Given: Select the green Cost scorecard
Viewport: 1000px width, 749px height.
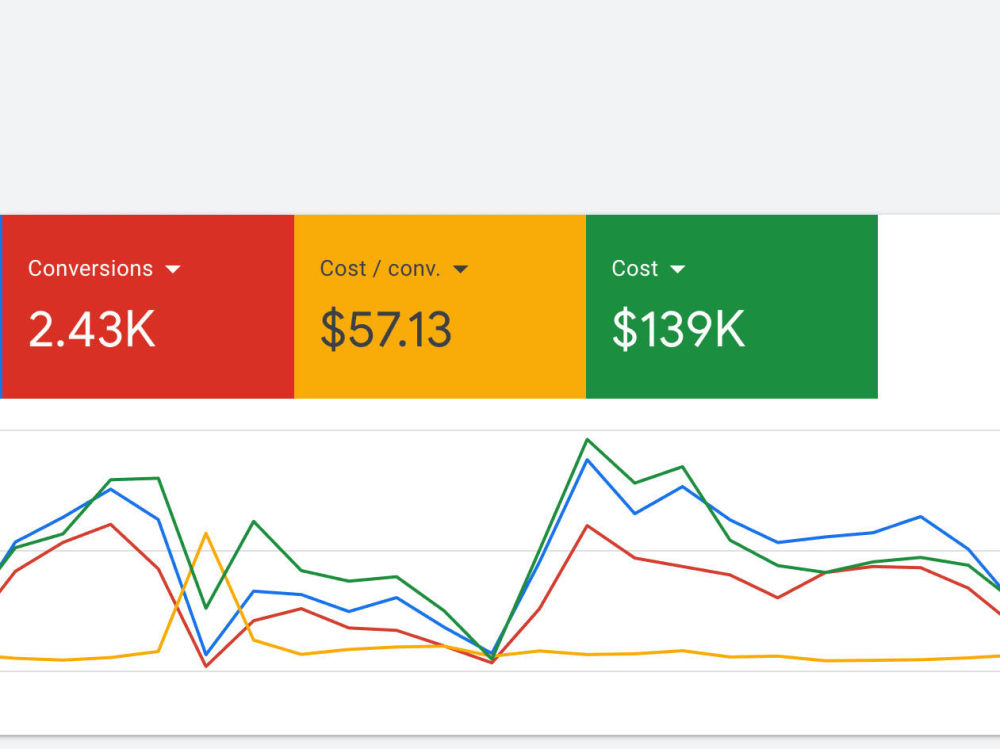Looking at the screenshot, I should [x=732, y=306].
